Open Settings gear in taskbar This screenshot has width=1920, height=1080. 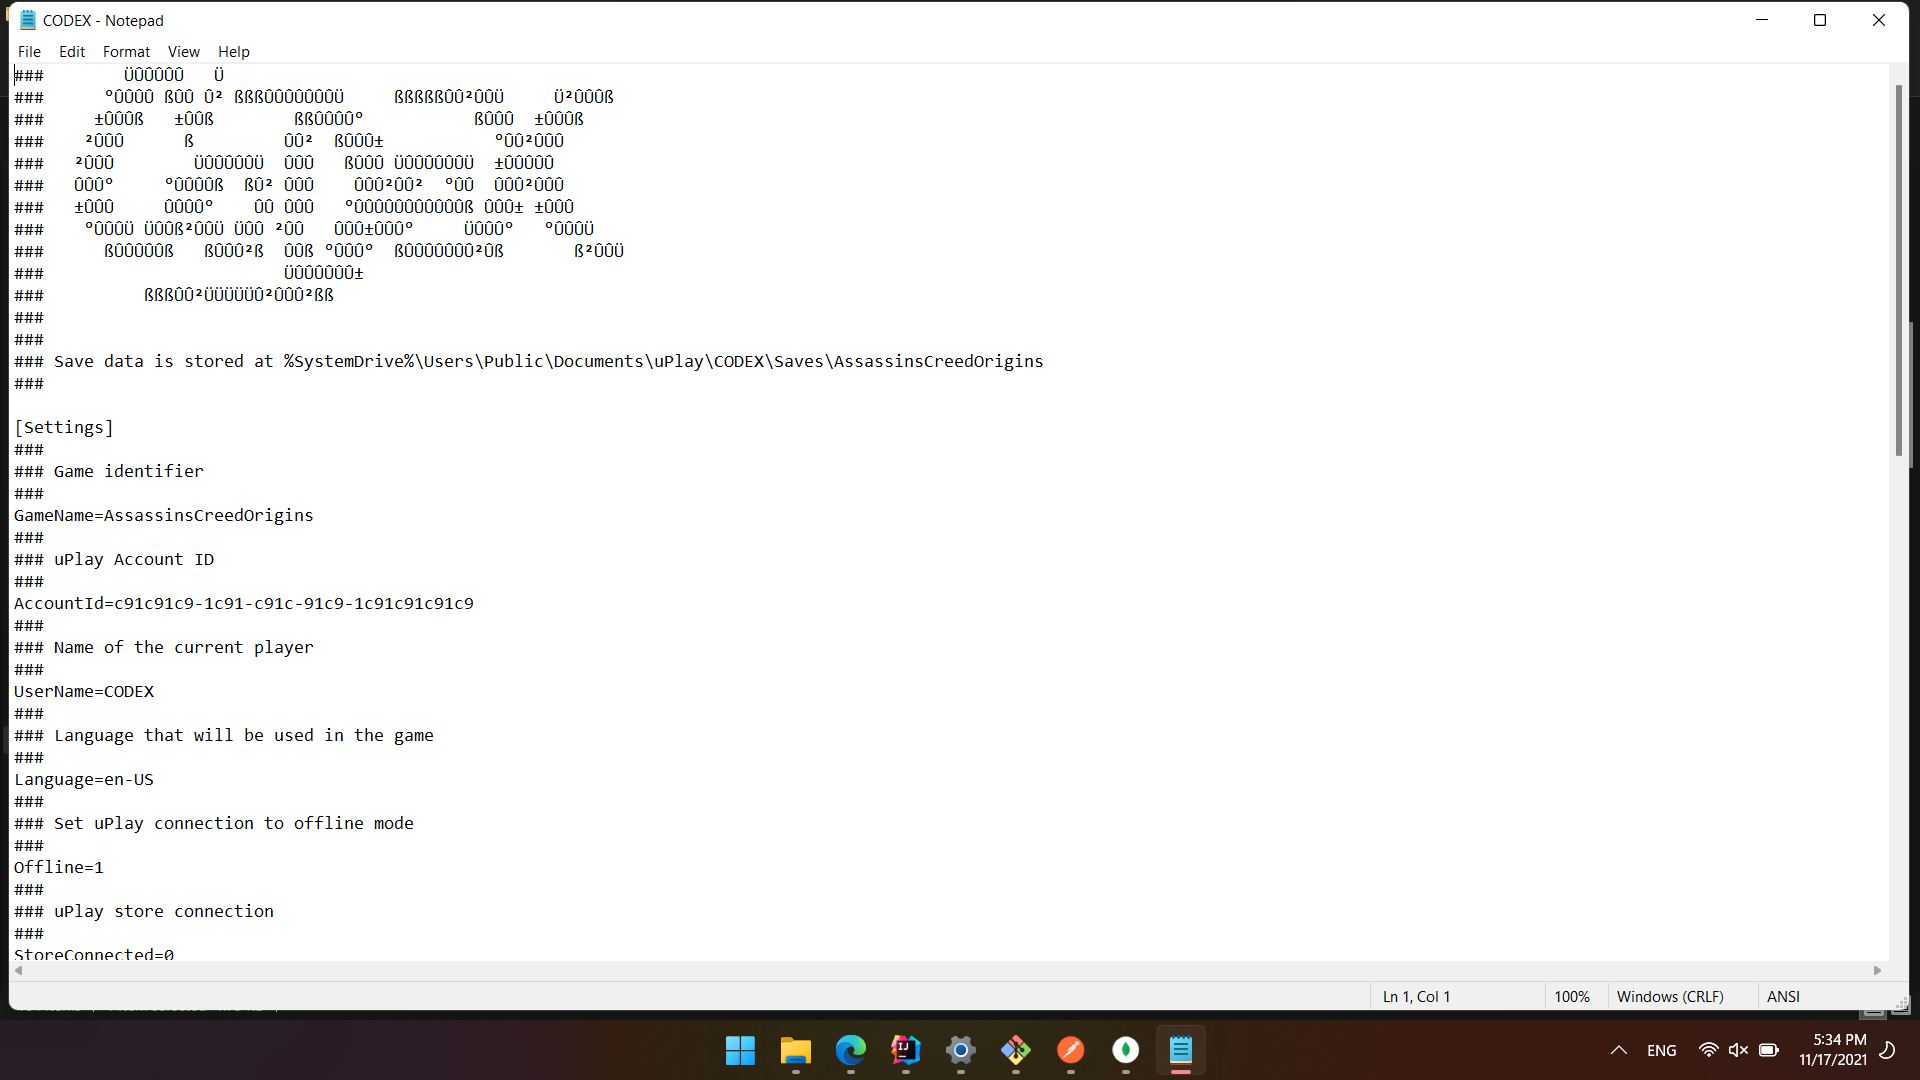[960, 1050]
